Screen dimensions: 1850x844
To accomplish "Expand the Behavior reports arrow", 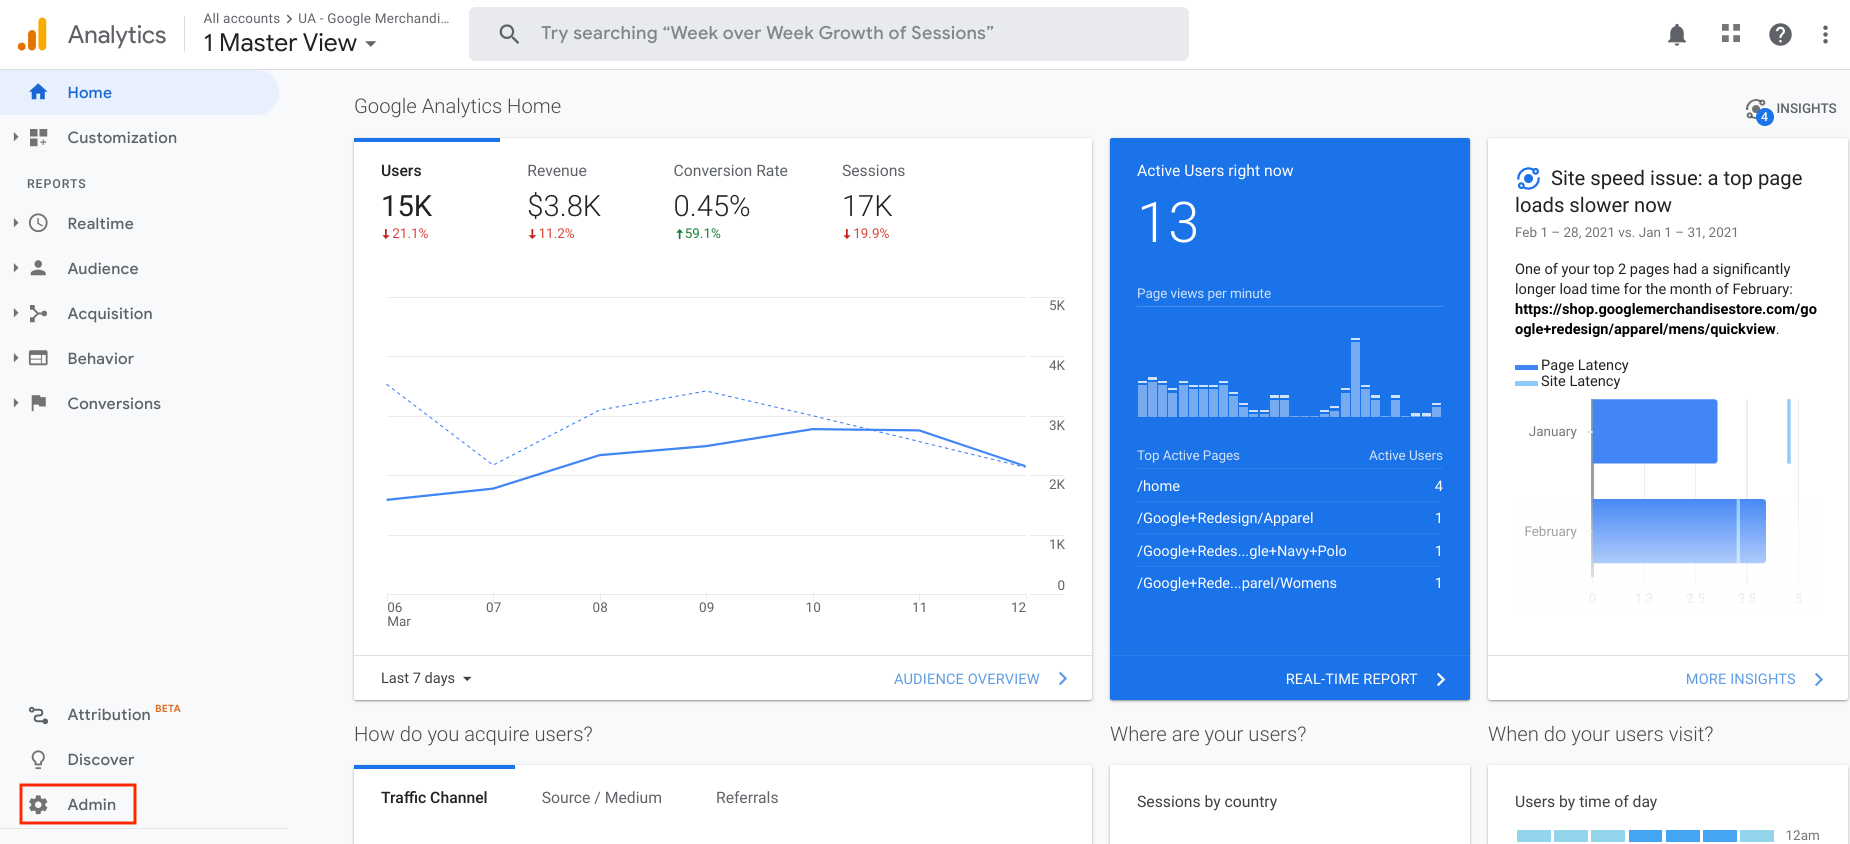I will [x=15, y=358].
